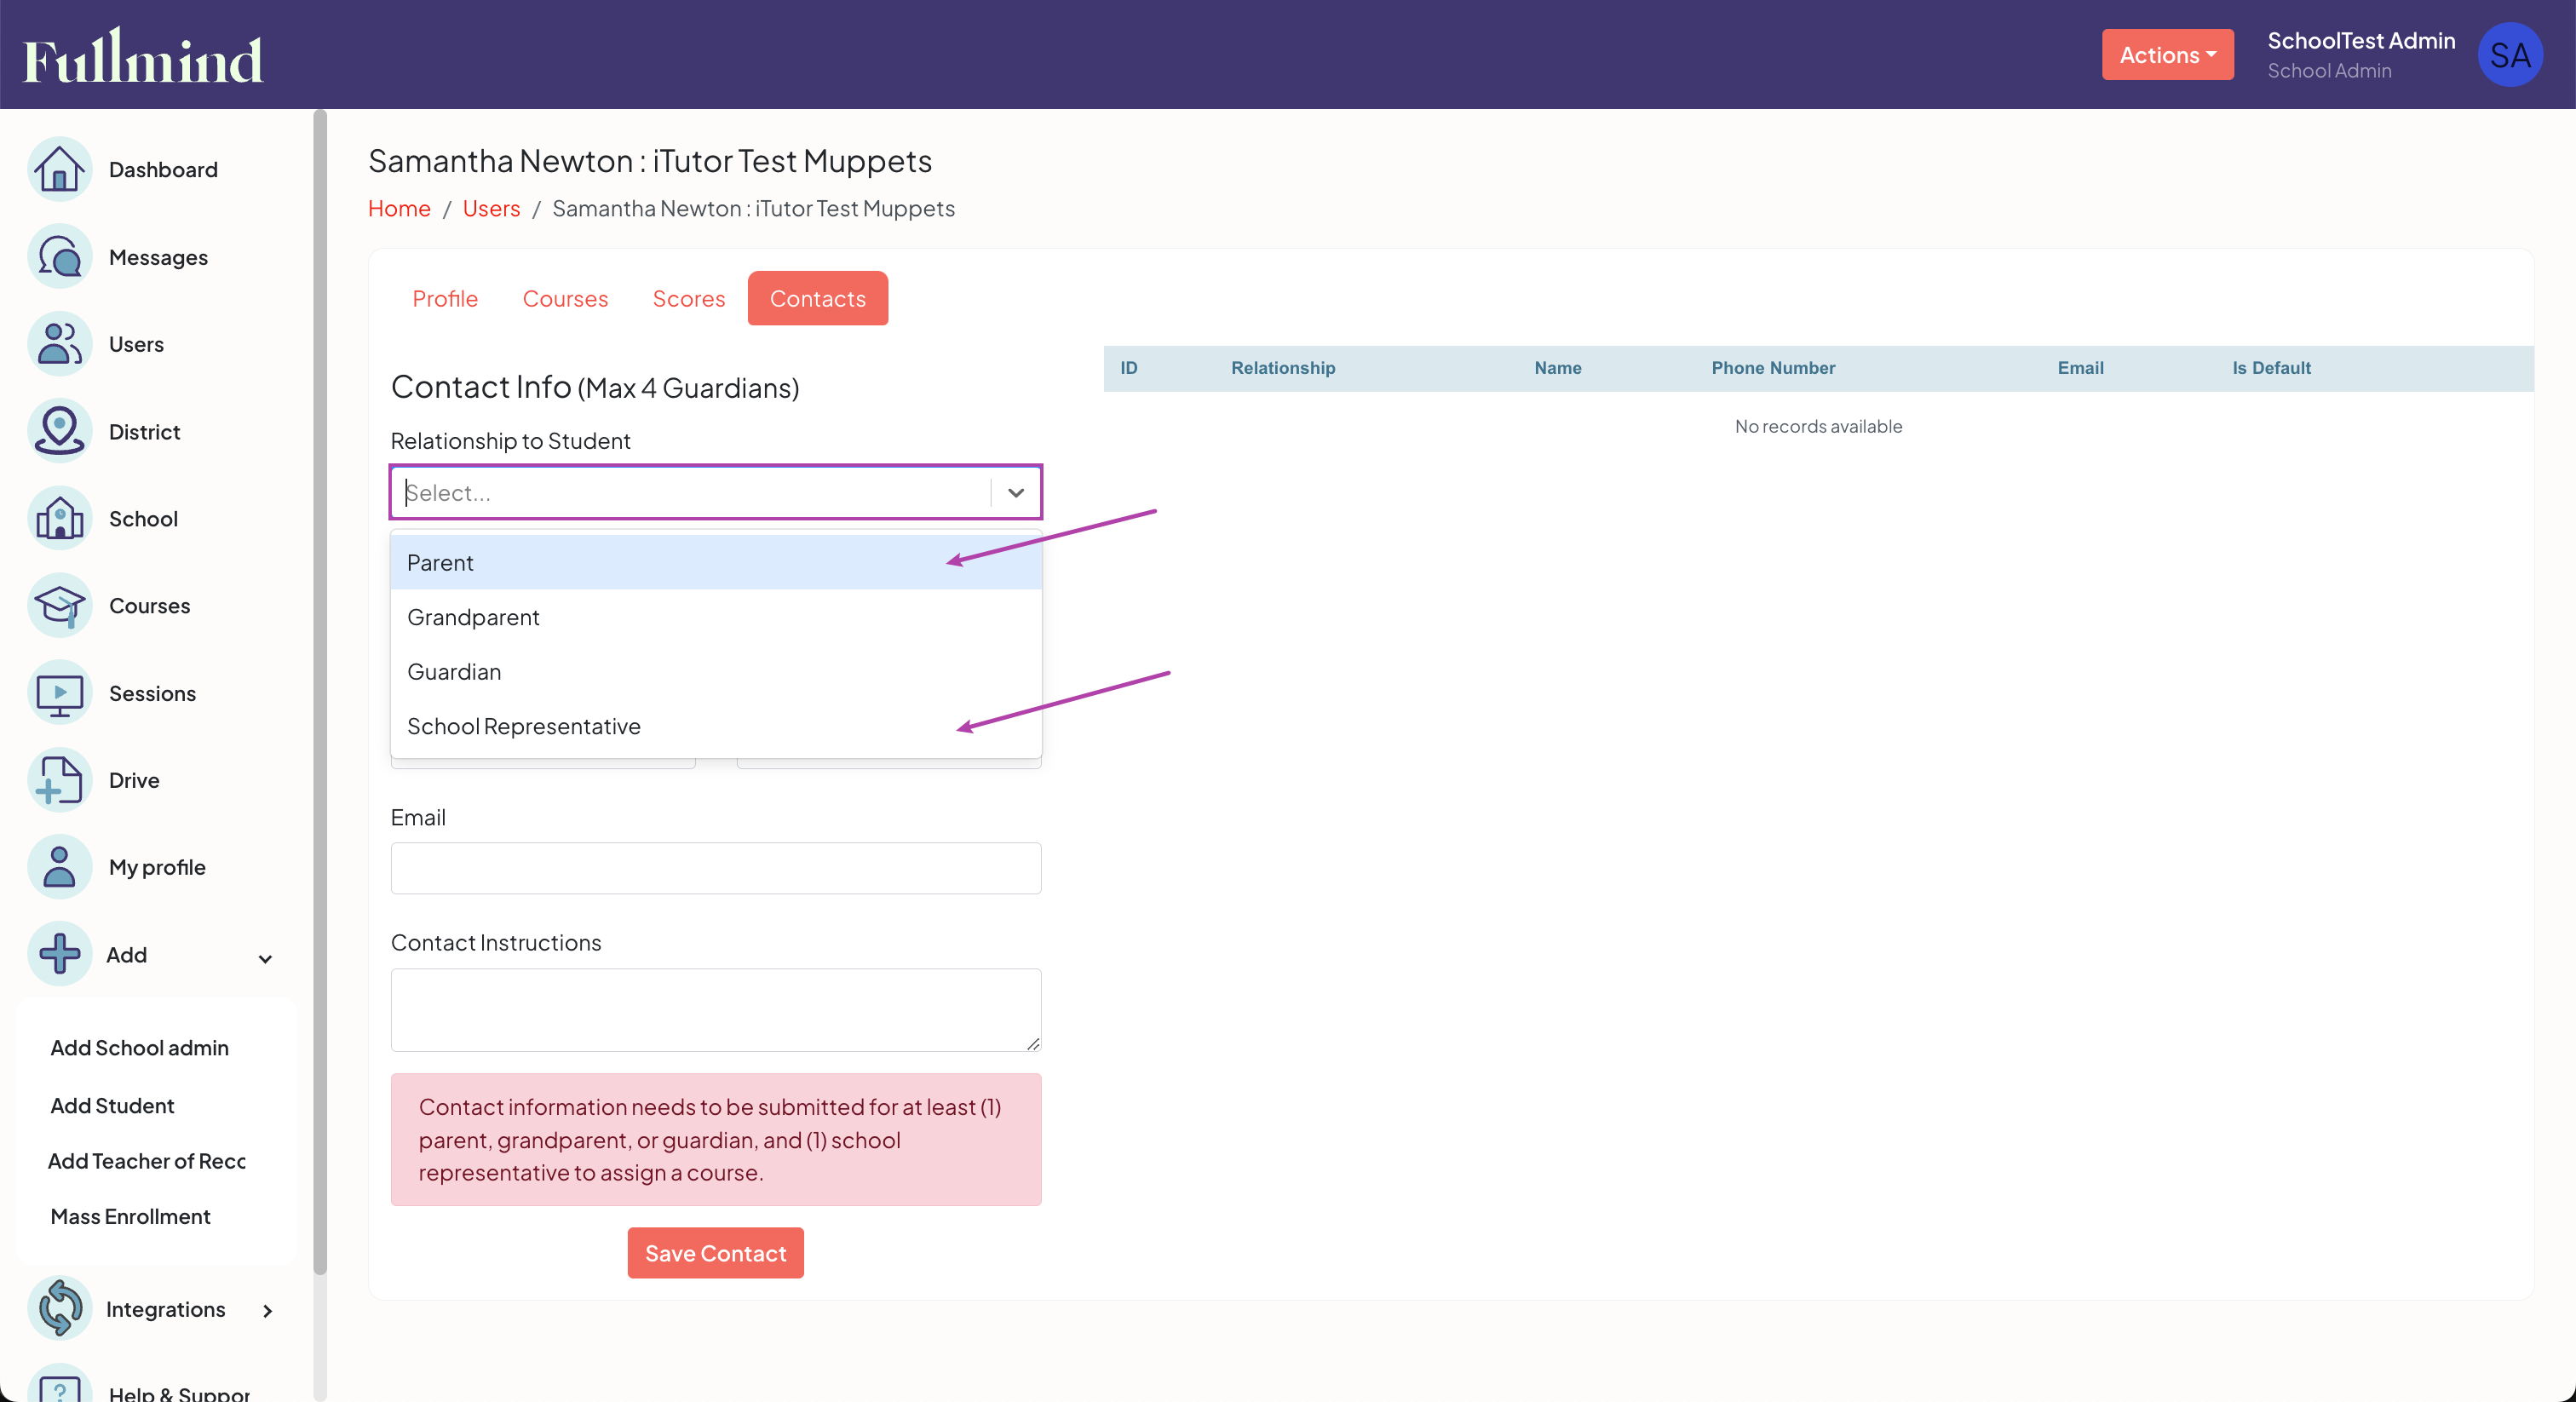Screen dimensions: 2576x1402
Task: Click into the Email input field
Action: tap(715, 868)
